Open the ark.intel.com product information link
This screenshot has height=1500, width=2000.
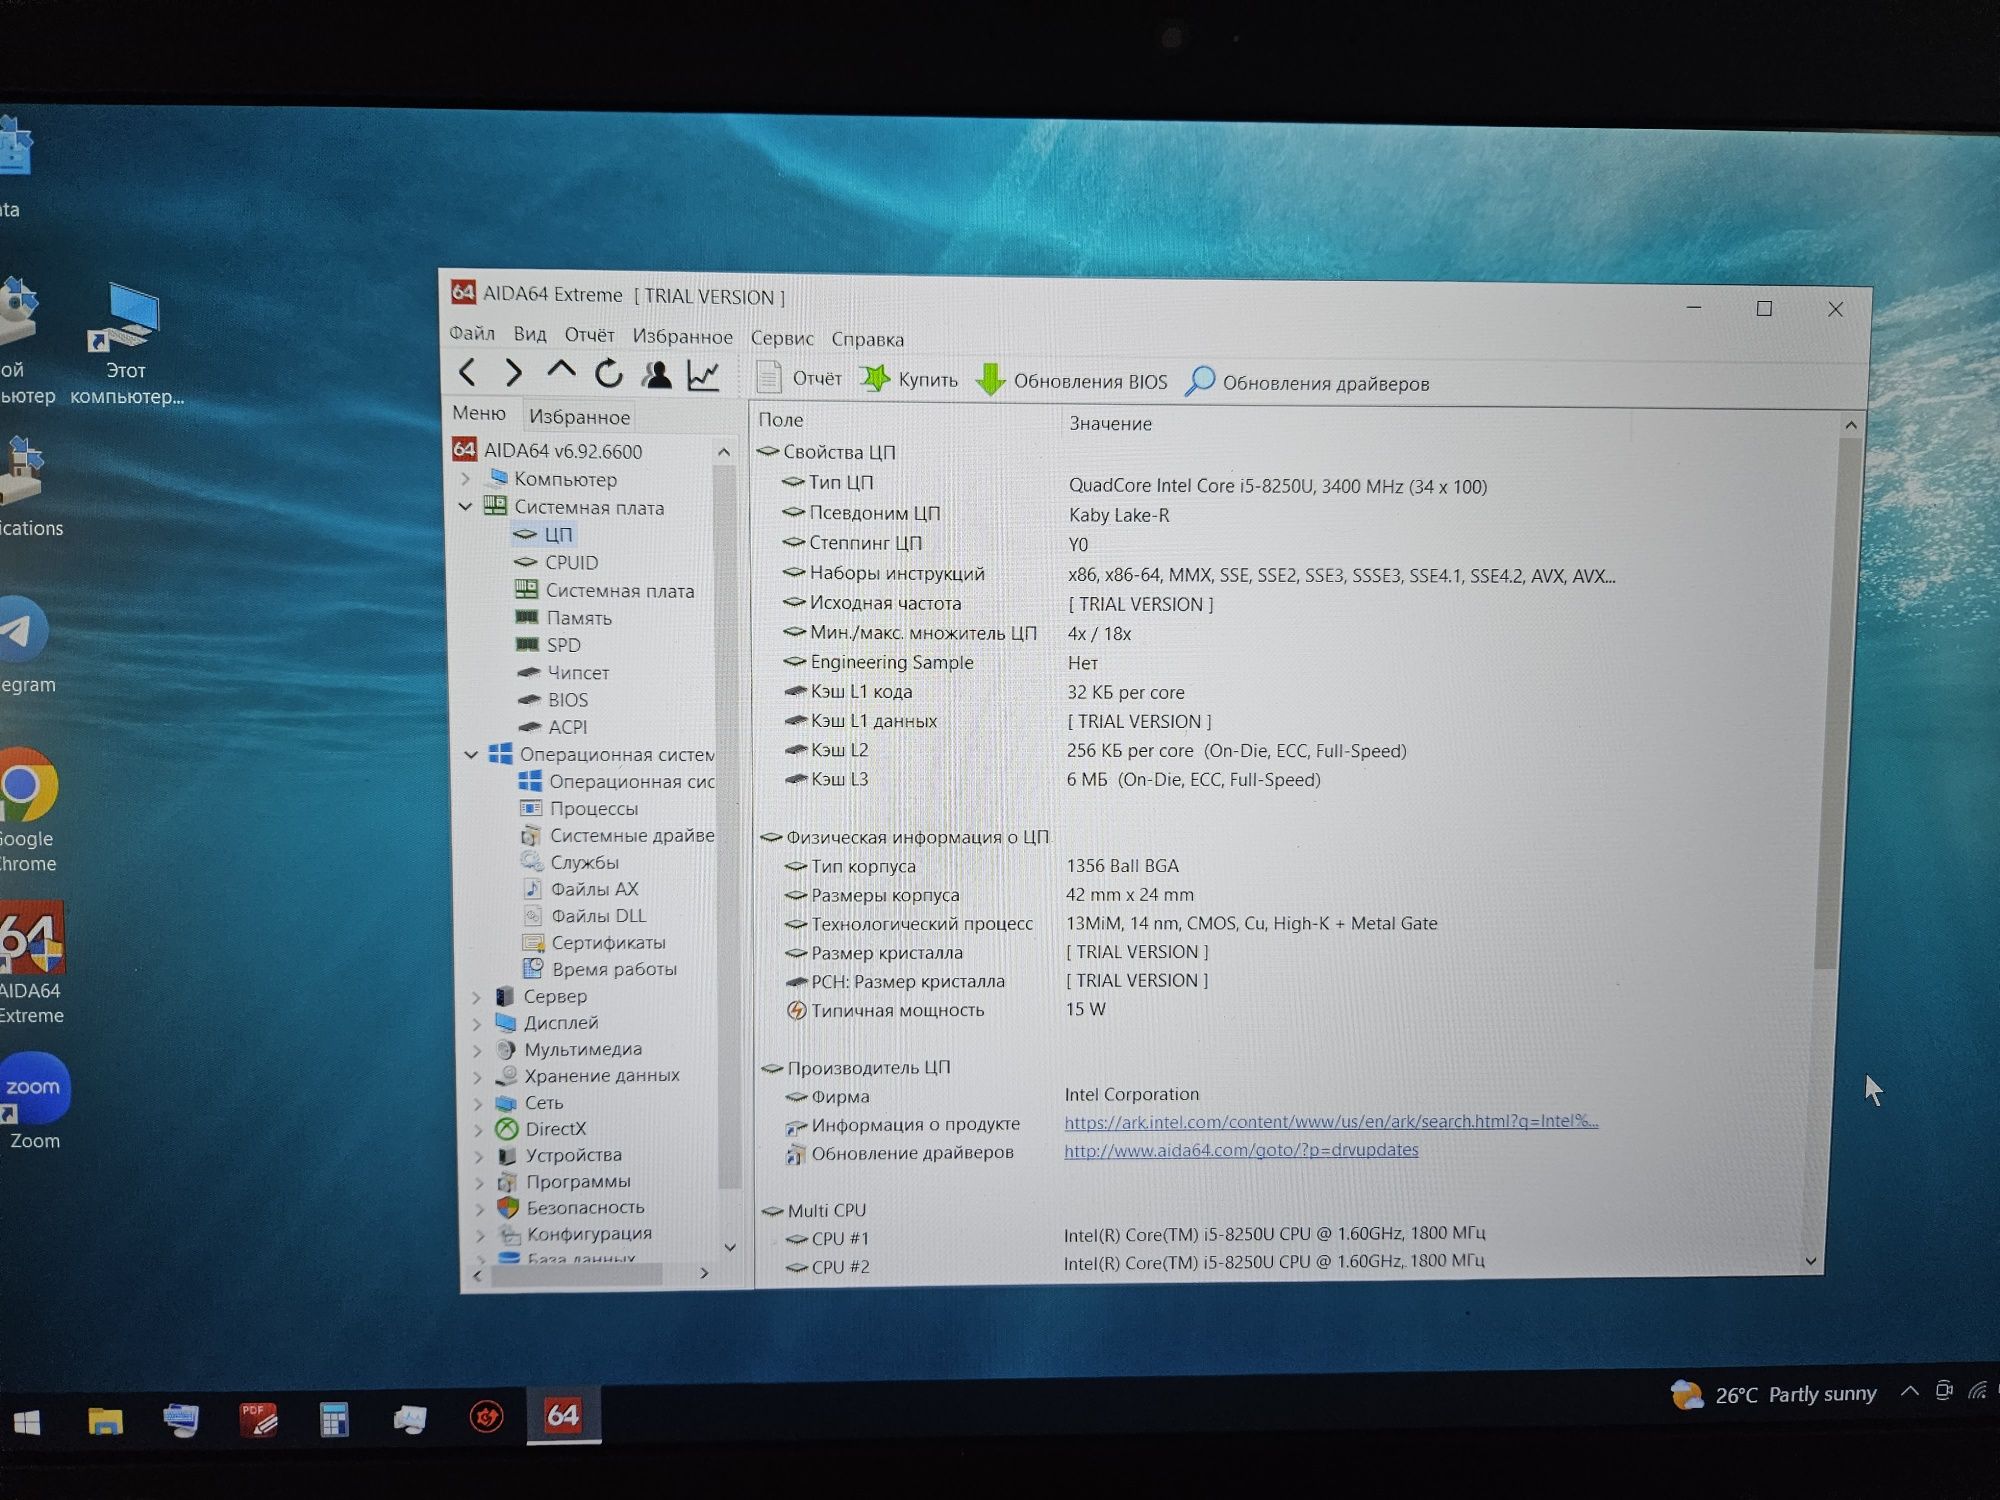click(x=1331, y=1122)
